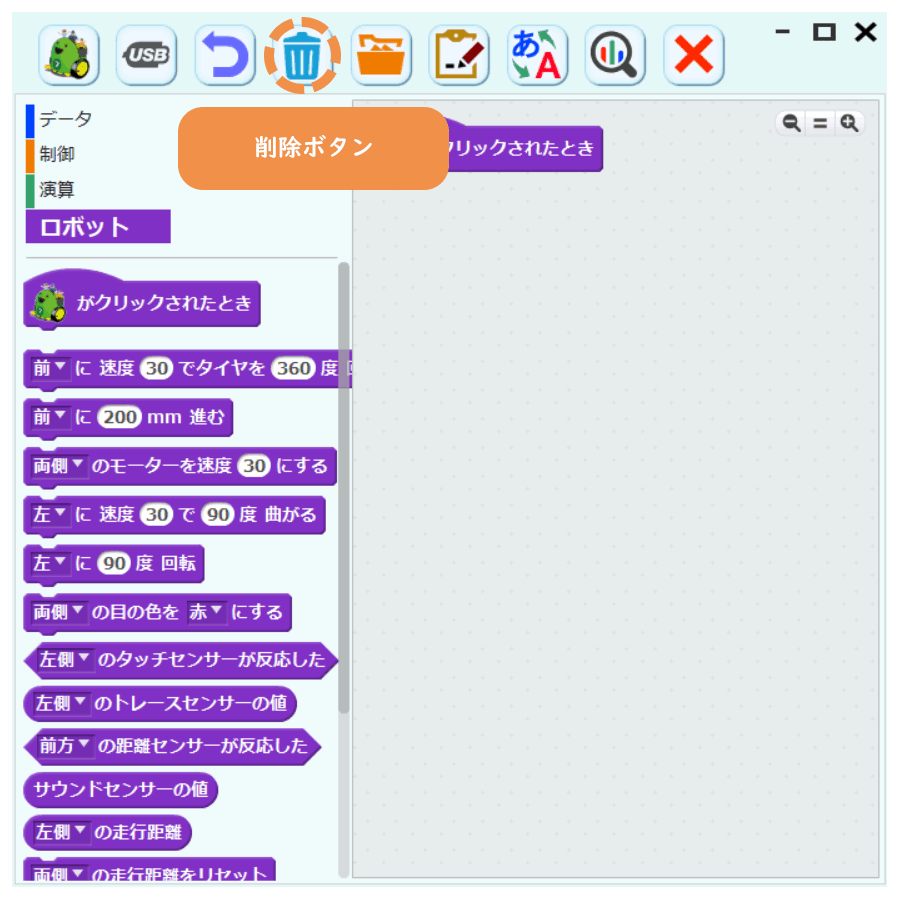The width and height of the screenshot is (900, 900).
Task: Click the red X icon in the toolbar
Action: tap(693, 56)
